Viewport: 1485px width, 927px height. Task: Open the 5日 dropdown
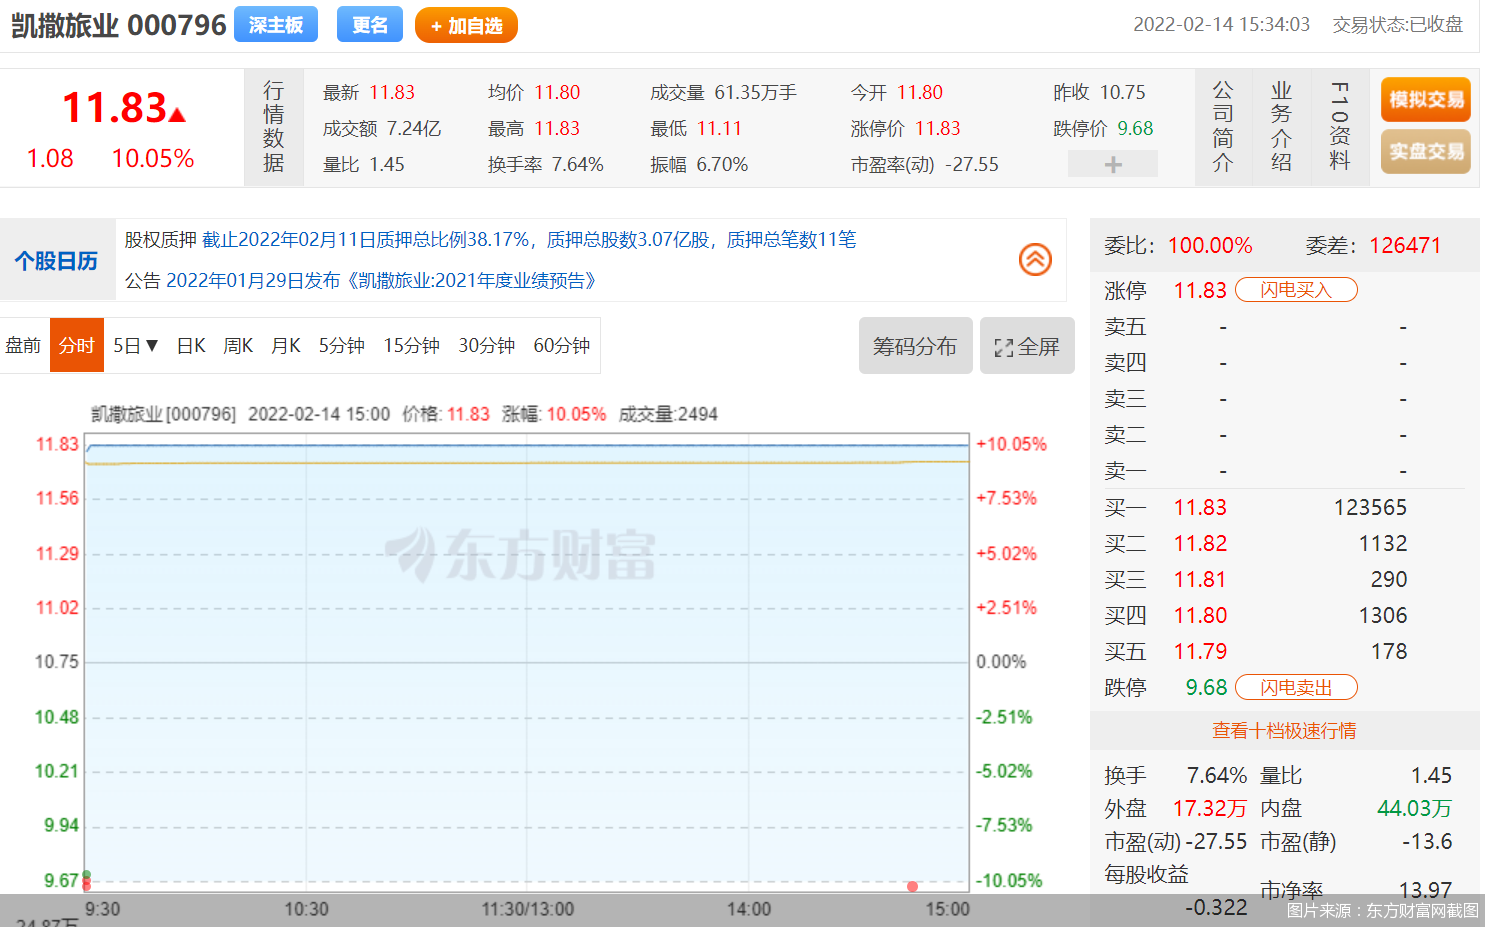click(135, 346)
